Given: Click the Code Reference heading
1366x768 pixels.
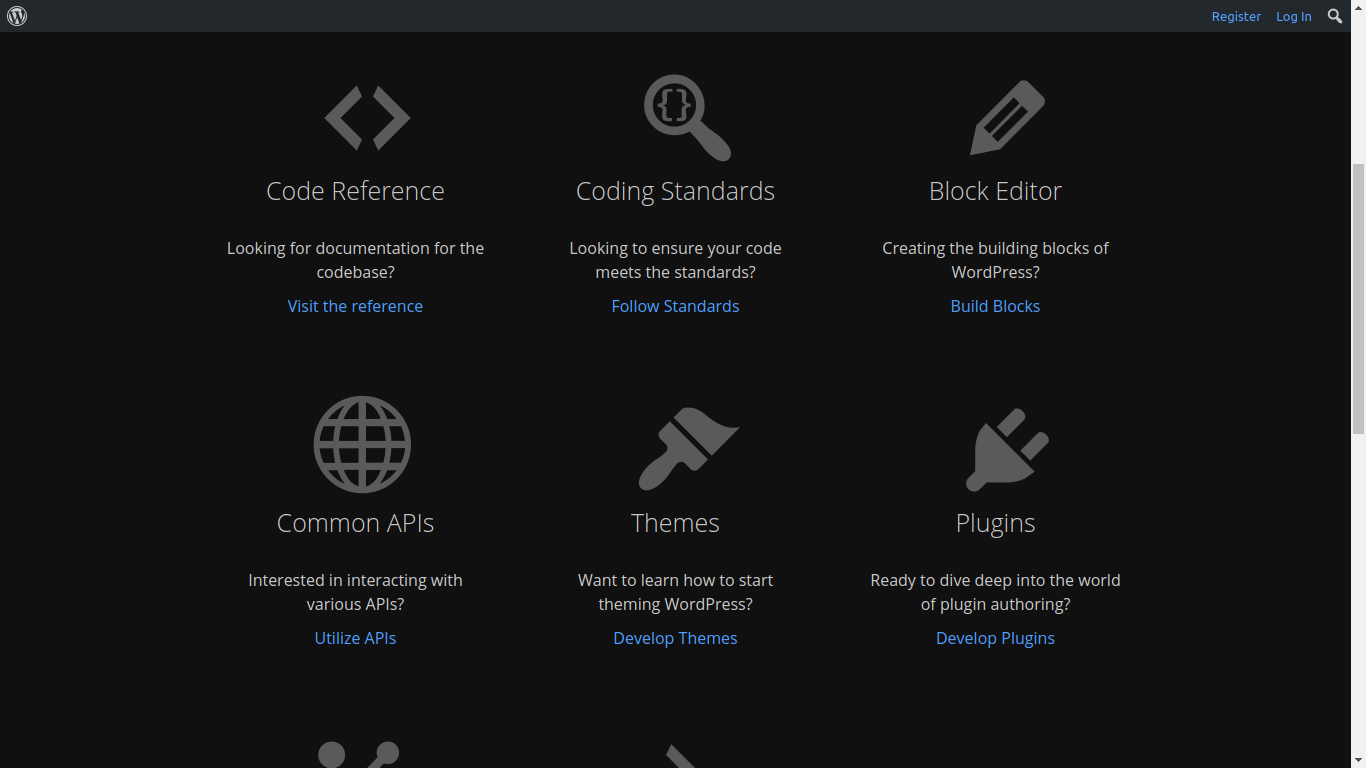Looking at the screenshot, I should point(355,191).
